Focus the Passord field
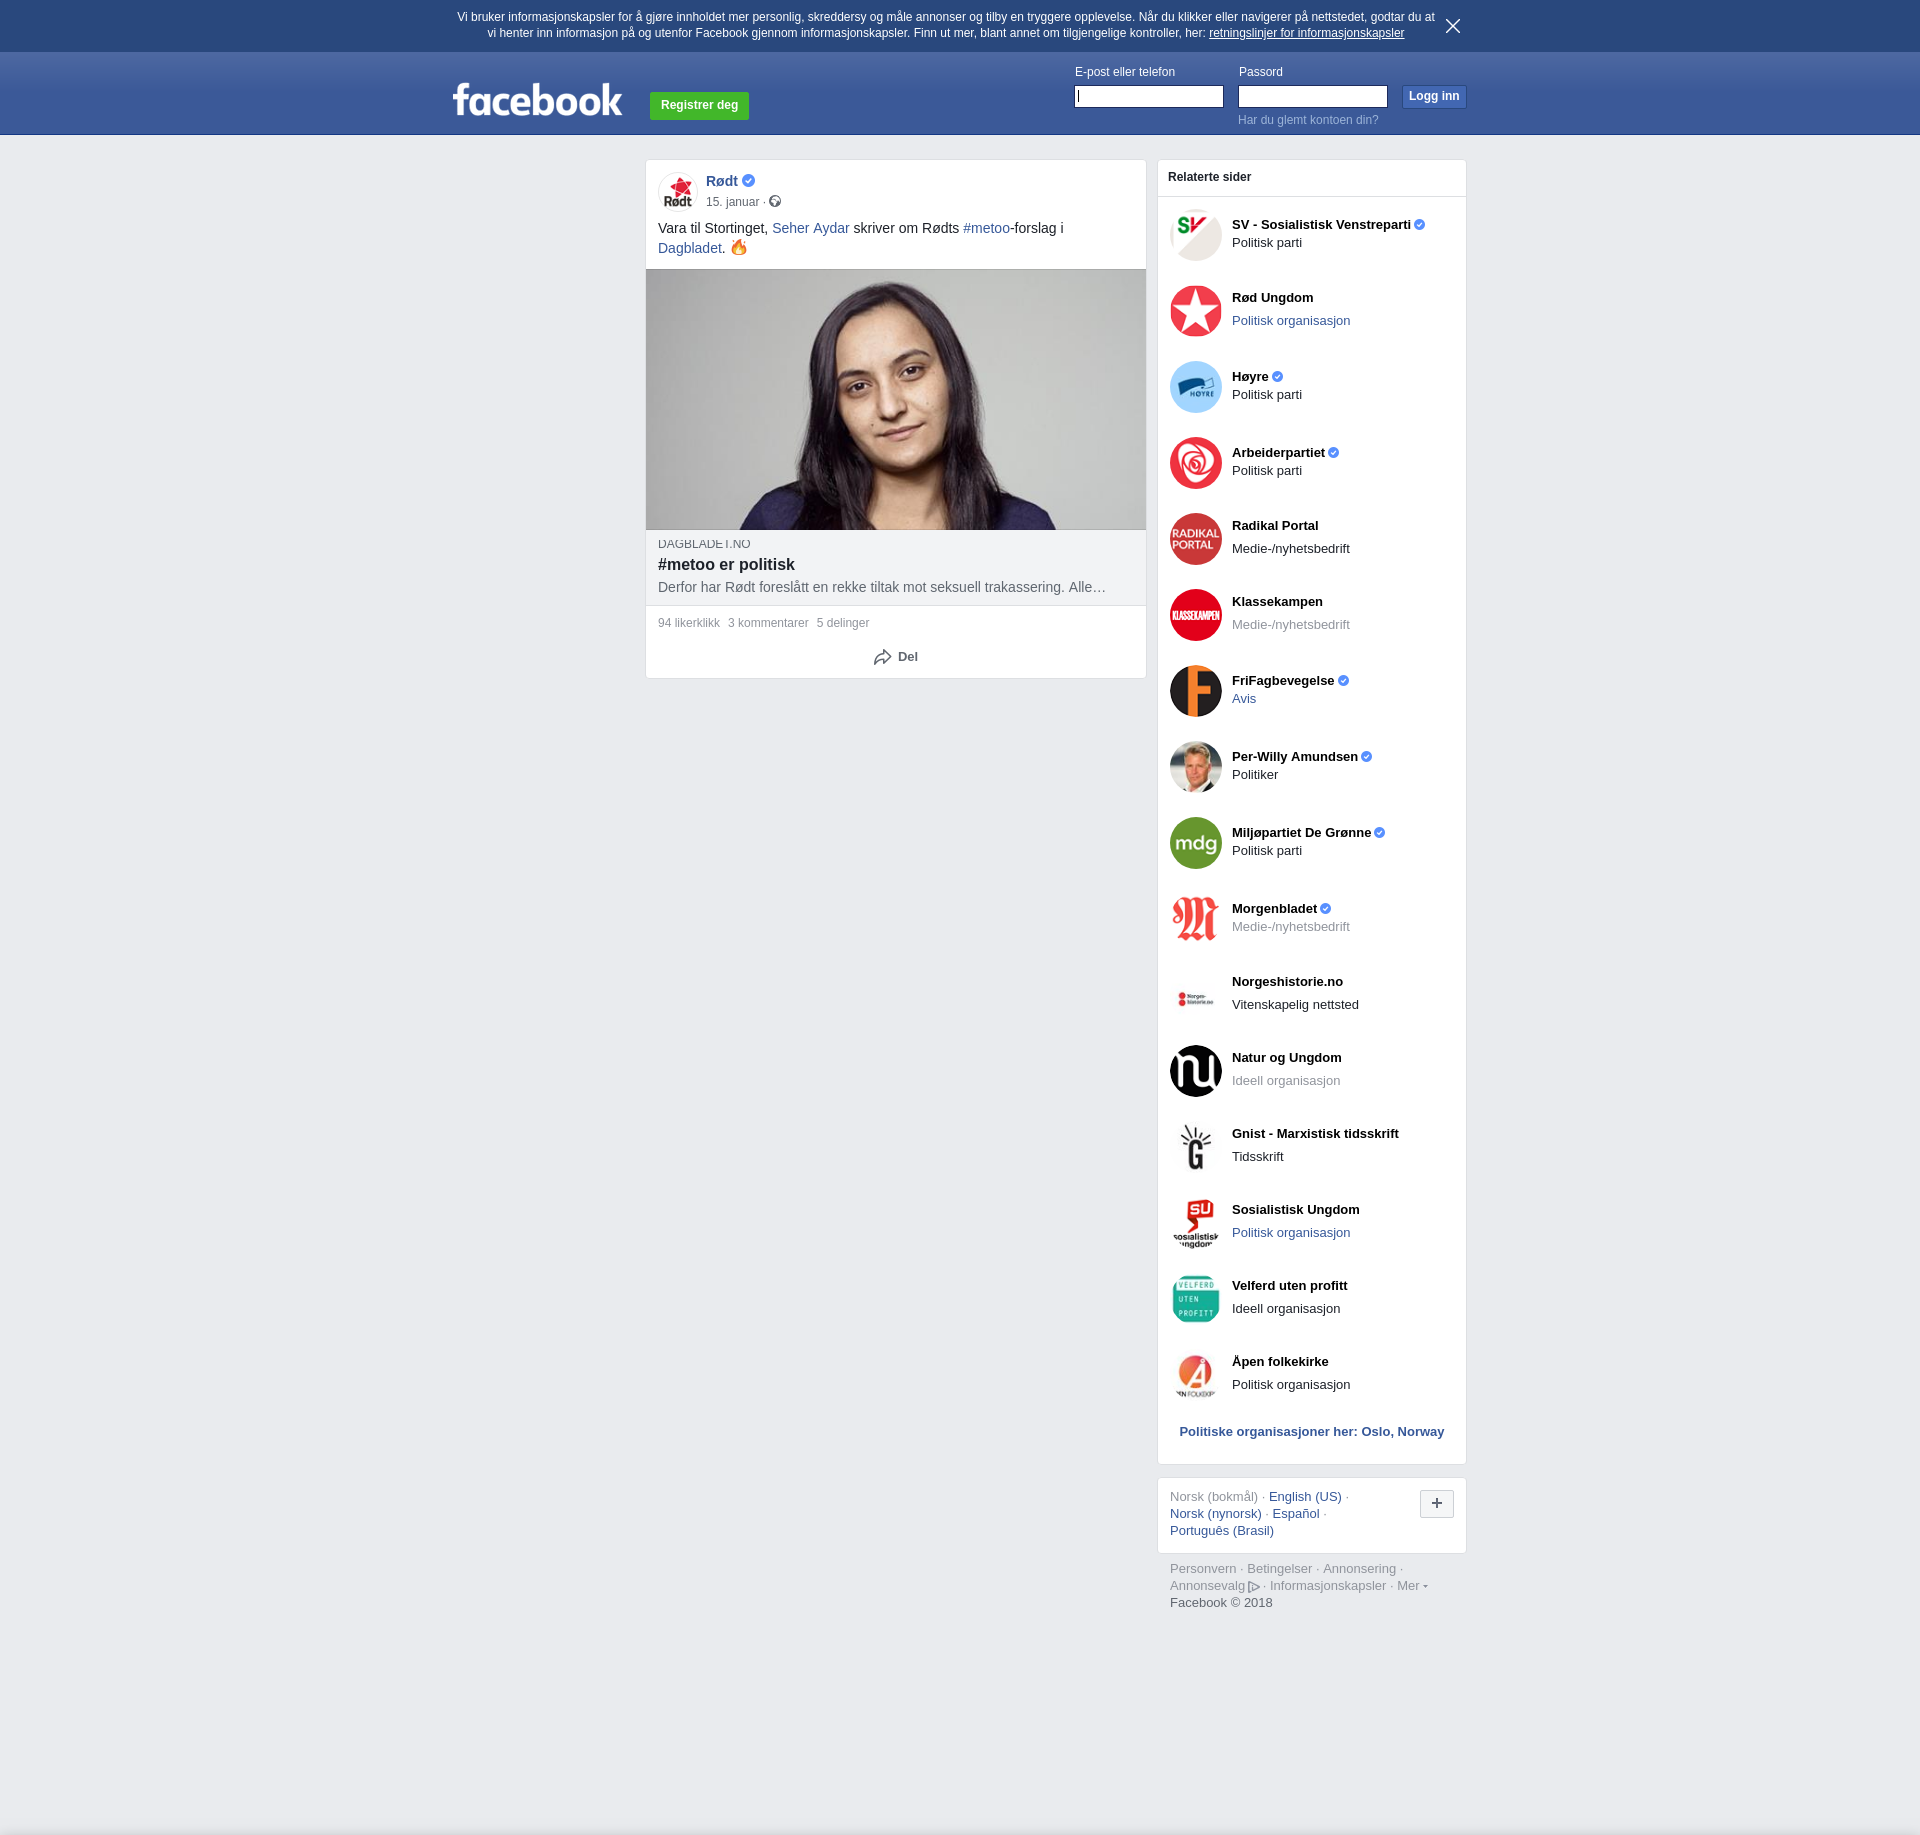 click(x=1313, y=96)
